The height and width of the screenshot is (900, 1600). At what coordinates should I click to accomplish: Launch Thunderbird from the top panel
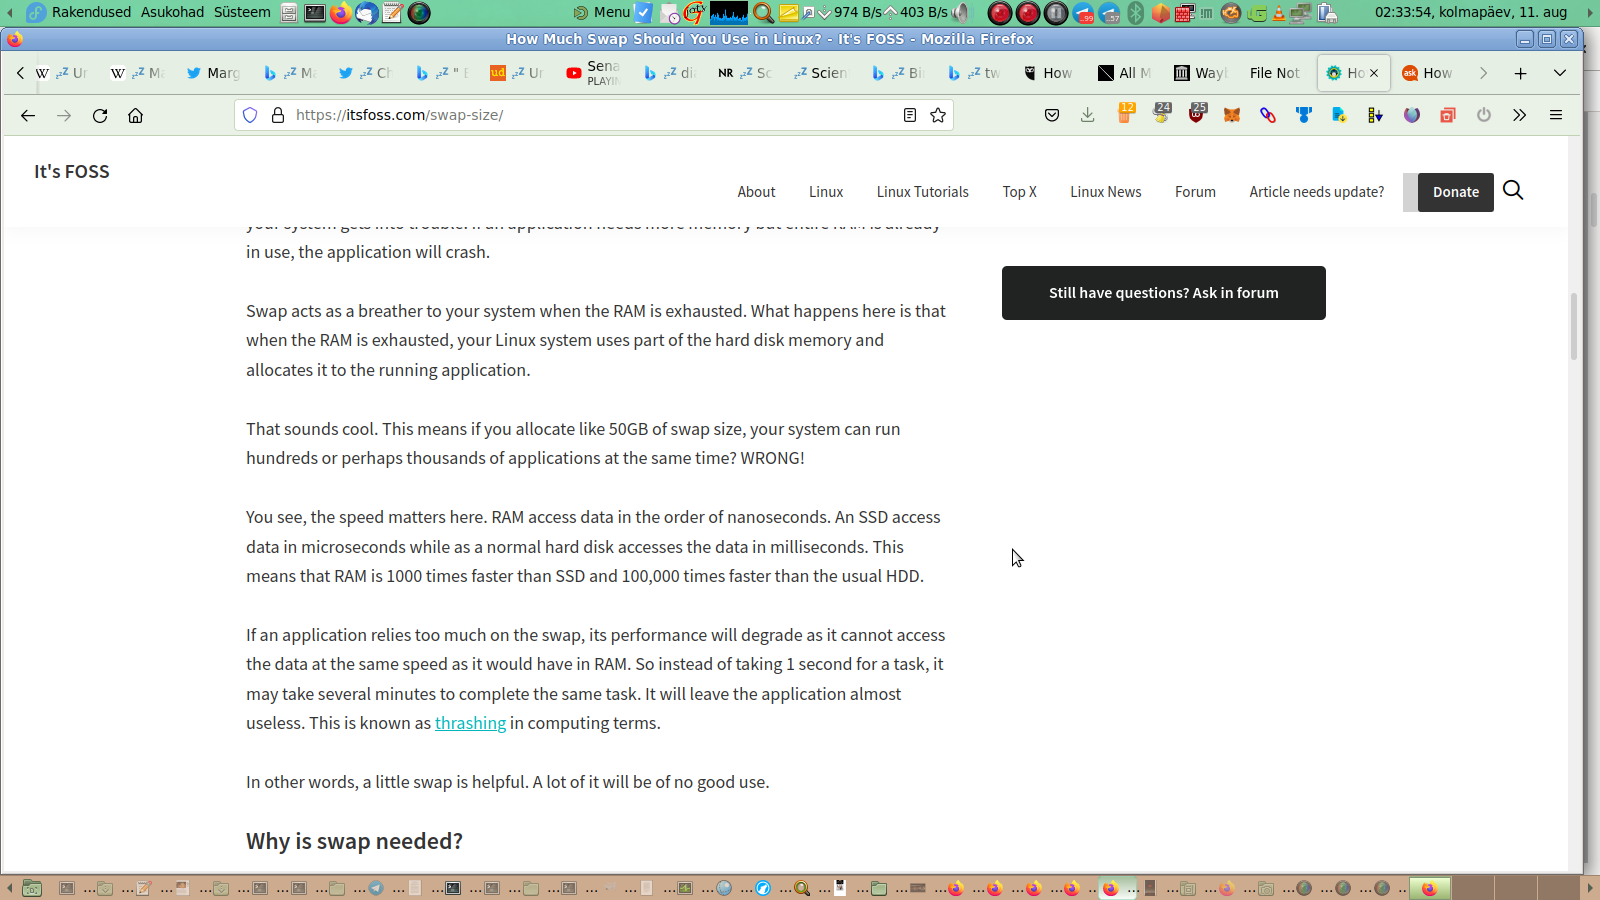coord(367,13)
